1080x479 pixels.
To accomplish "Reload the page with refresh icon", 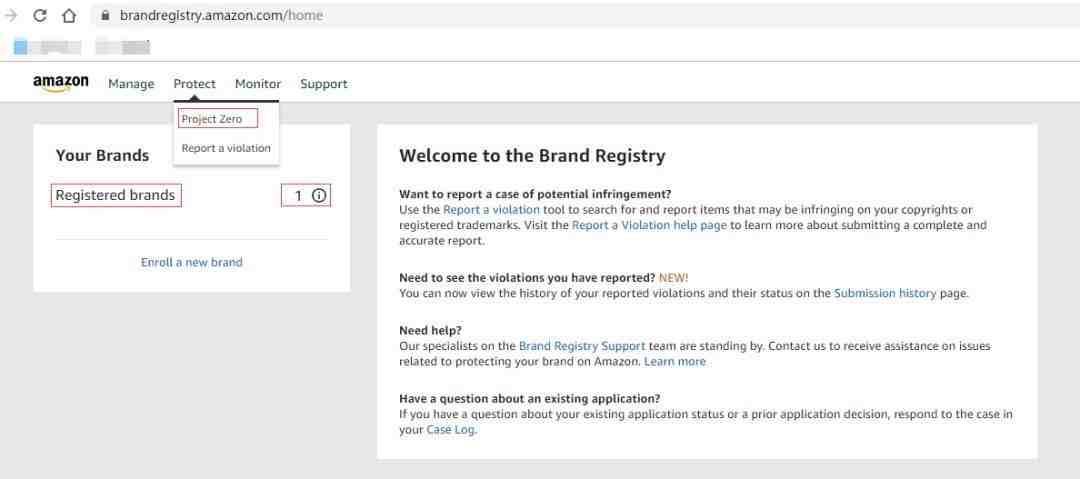I will tap(40, 15).
